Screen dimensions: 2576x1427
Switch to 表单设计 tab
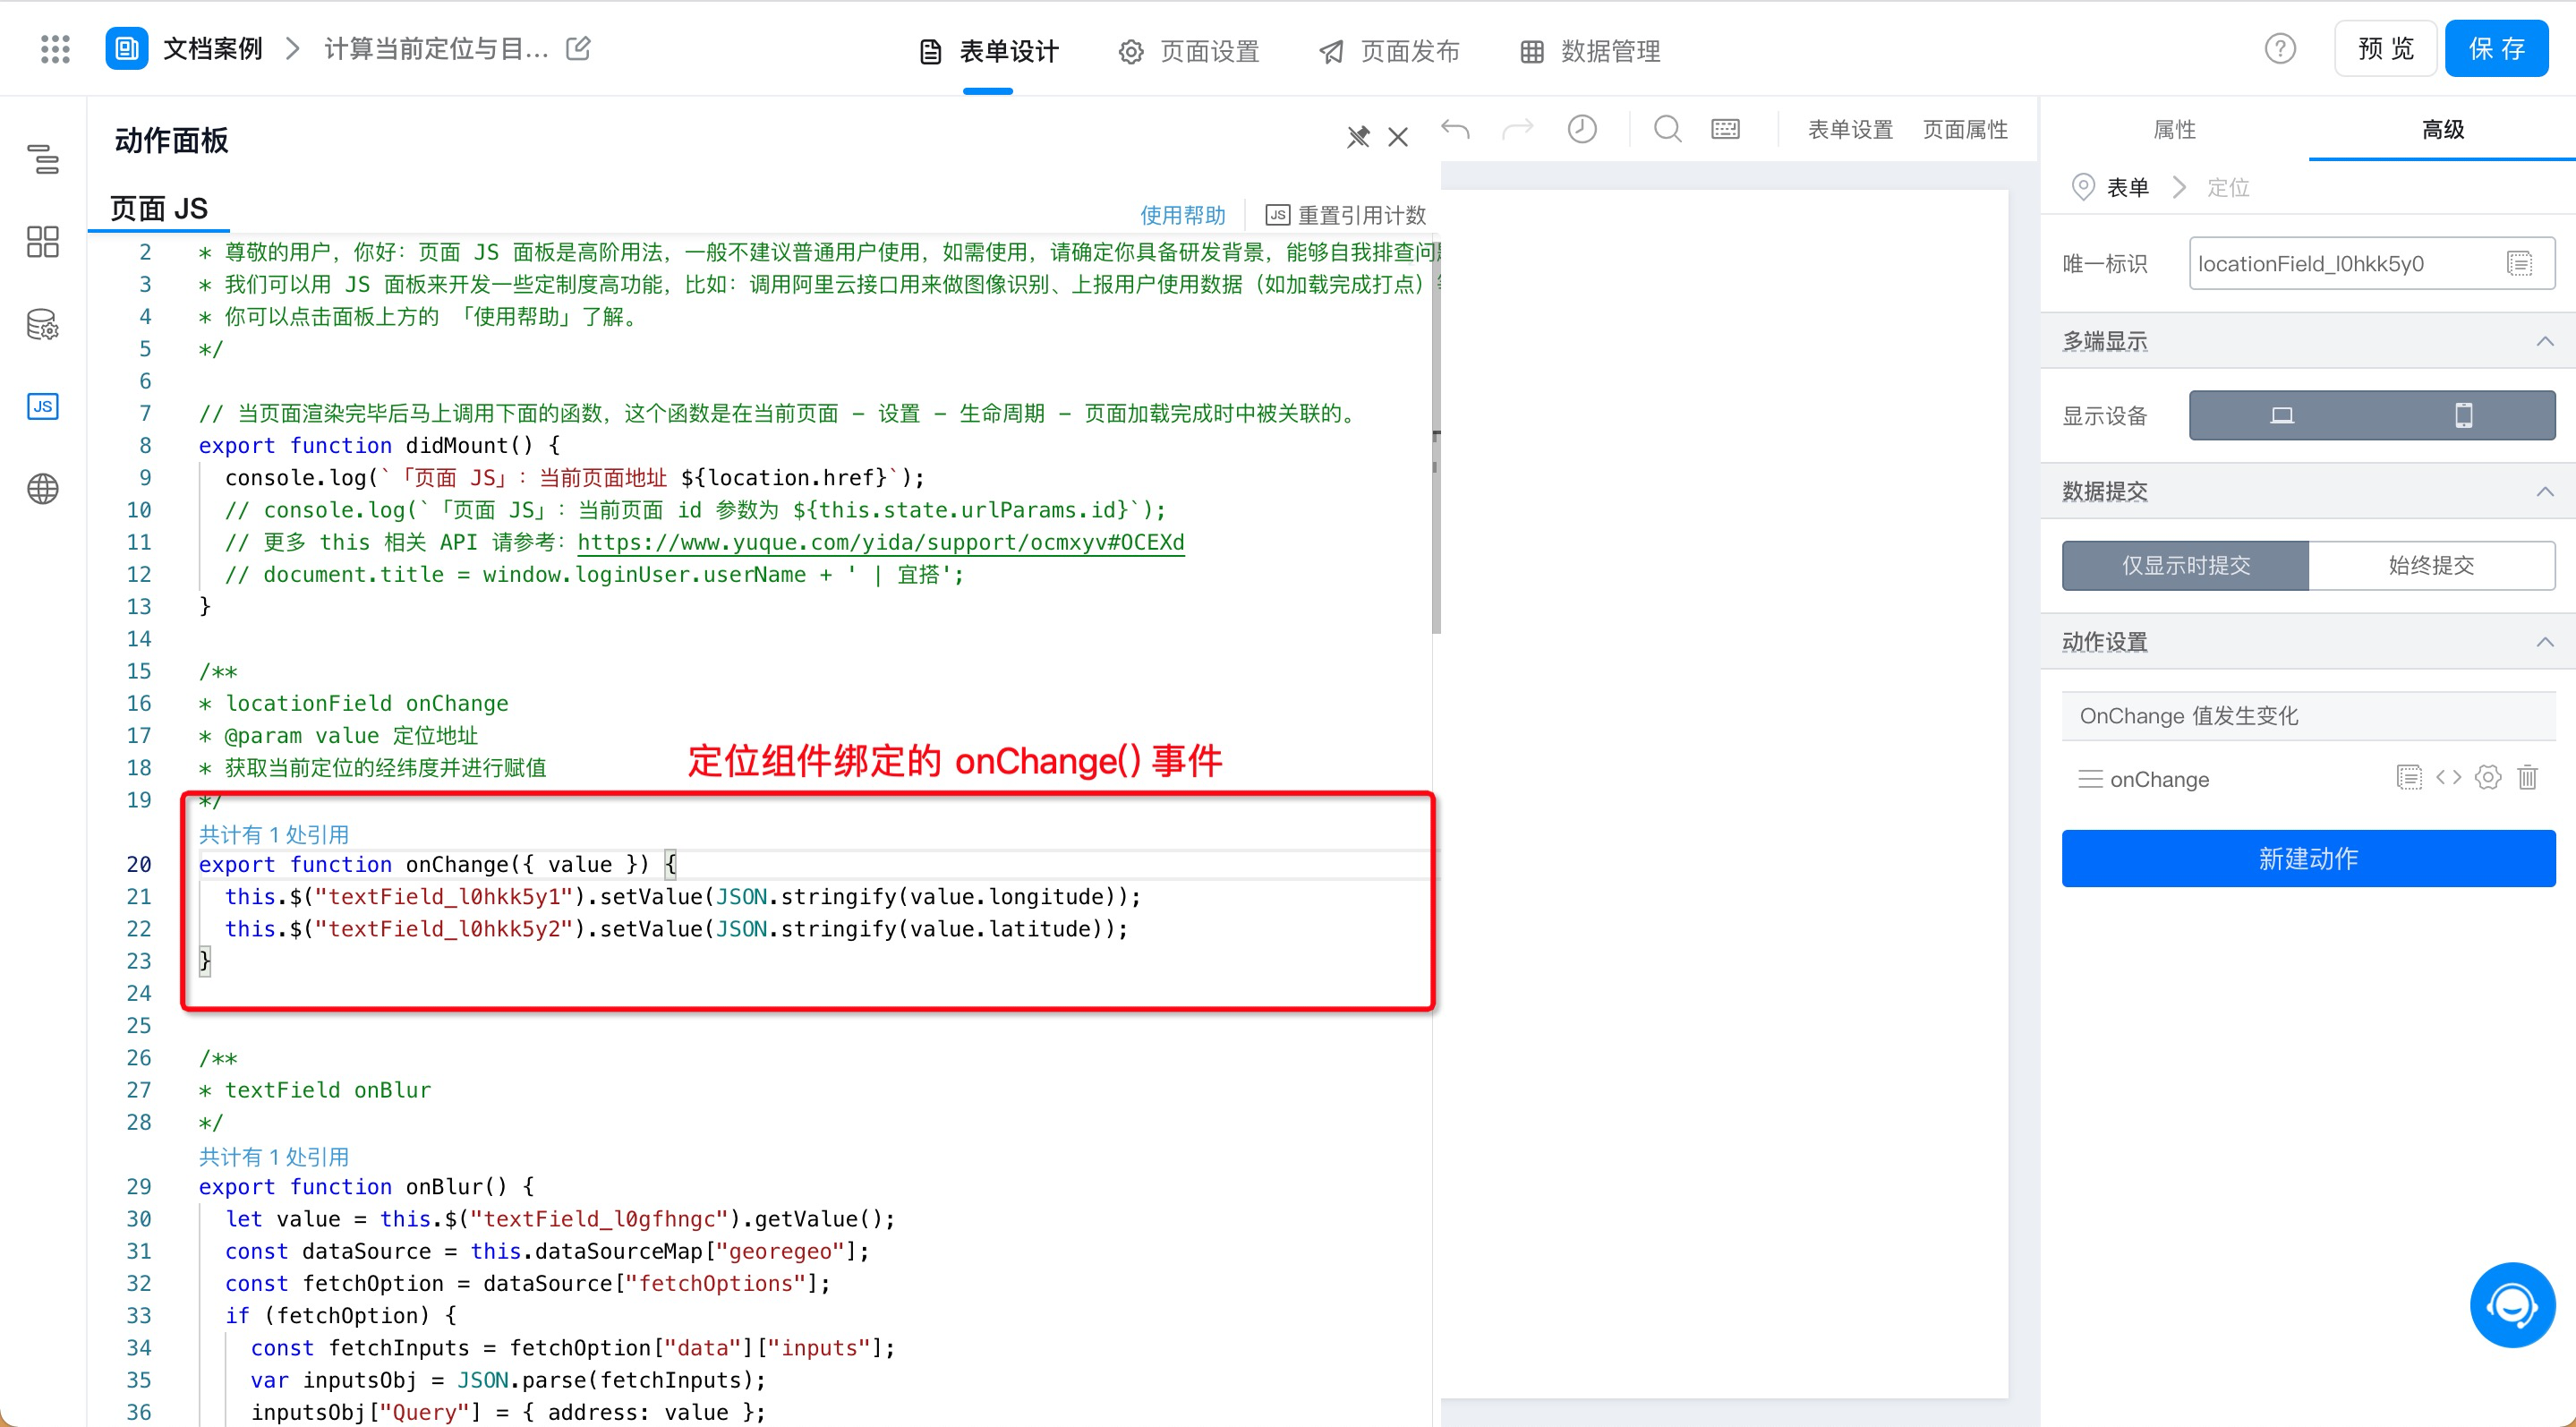[988, 51]
